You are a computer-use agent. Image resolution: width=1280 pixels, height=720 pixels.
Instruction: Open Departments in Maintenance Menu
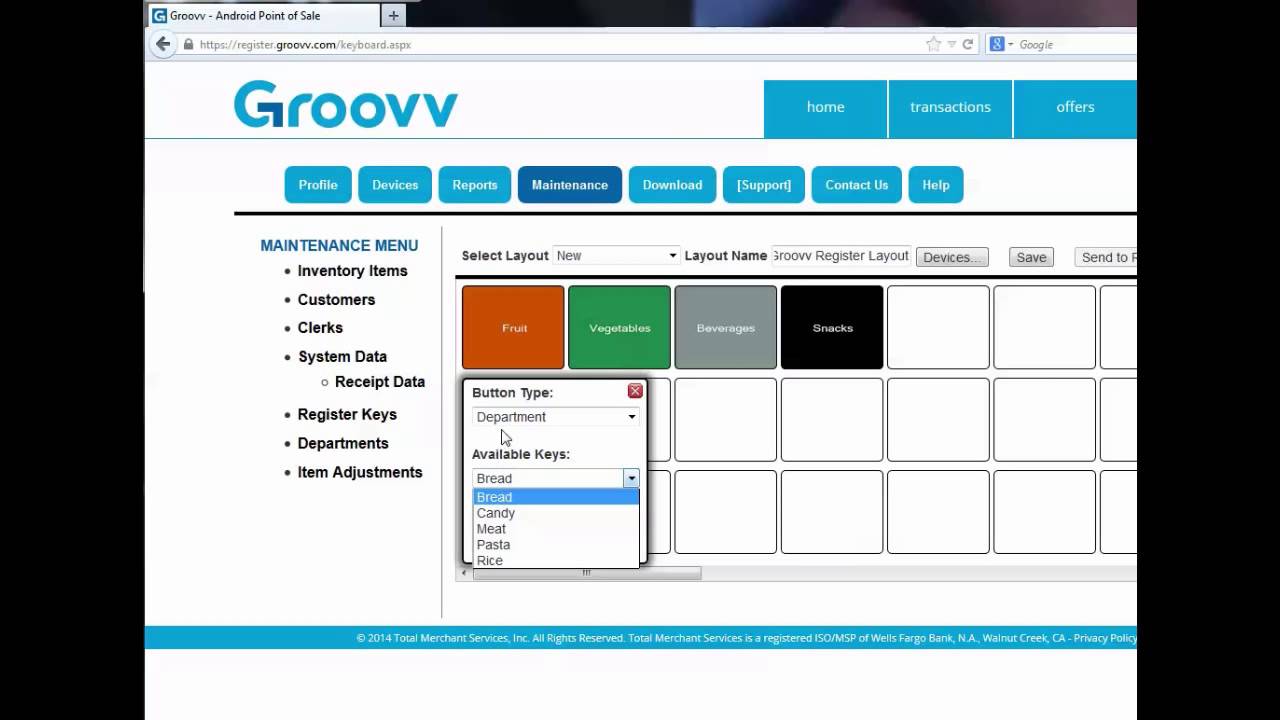343,444
